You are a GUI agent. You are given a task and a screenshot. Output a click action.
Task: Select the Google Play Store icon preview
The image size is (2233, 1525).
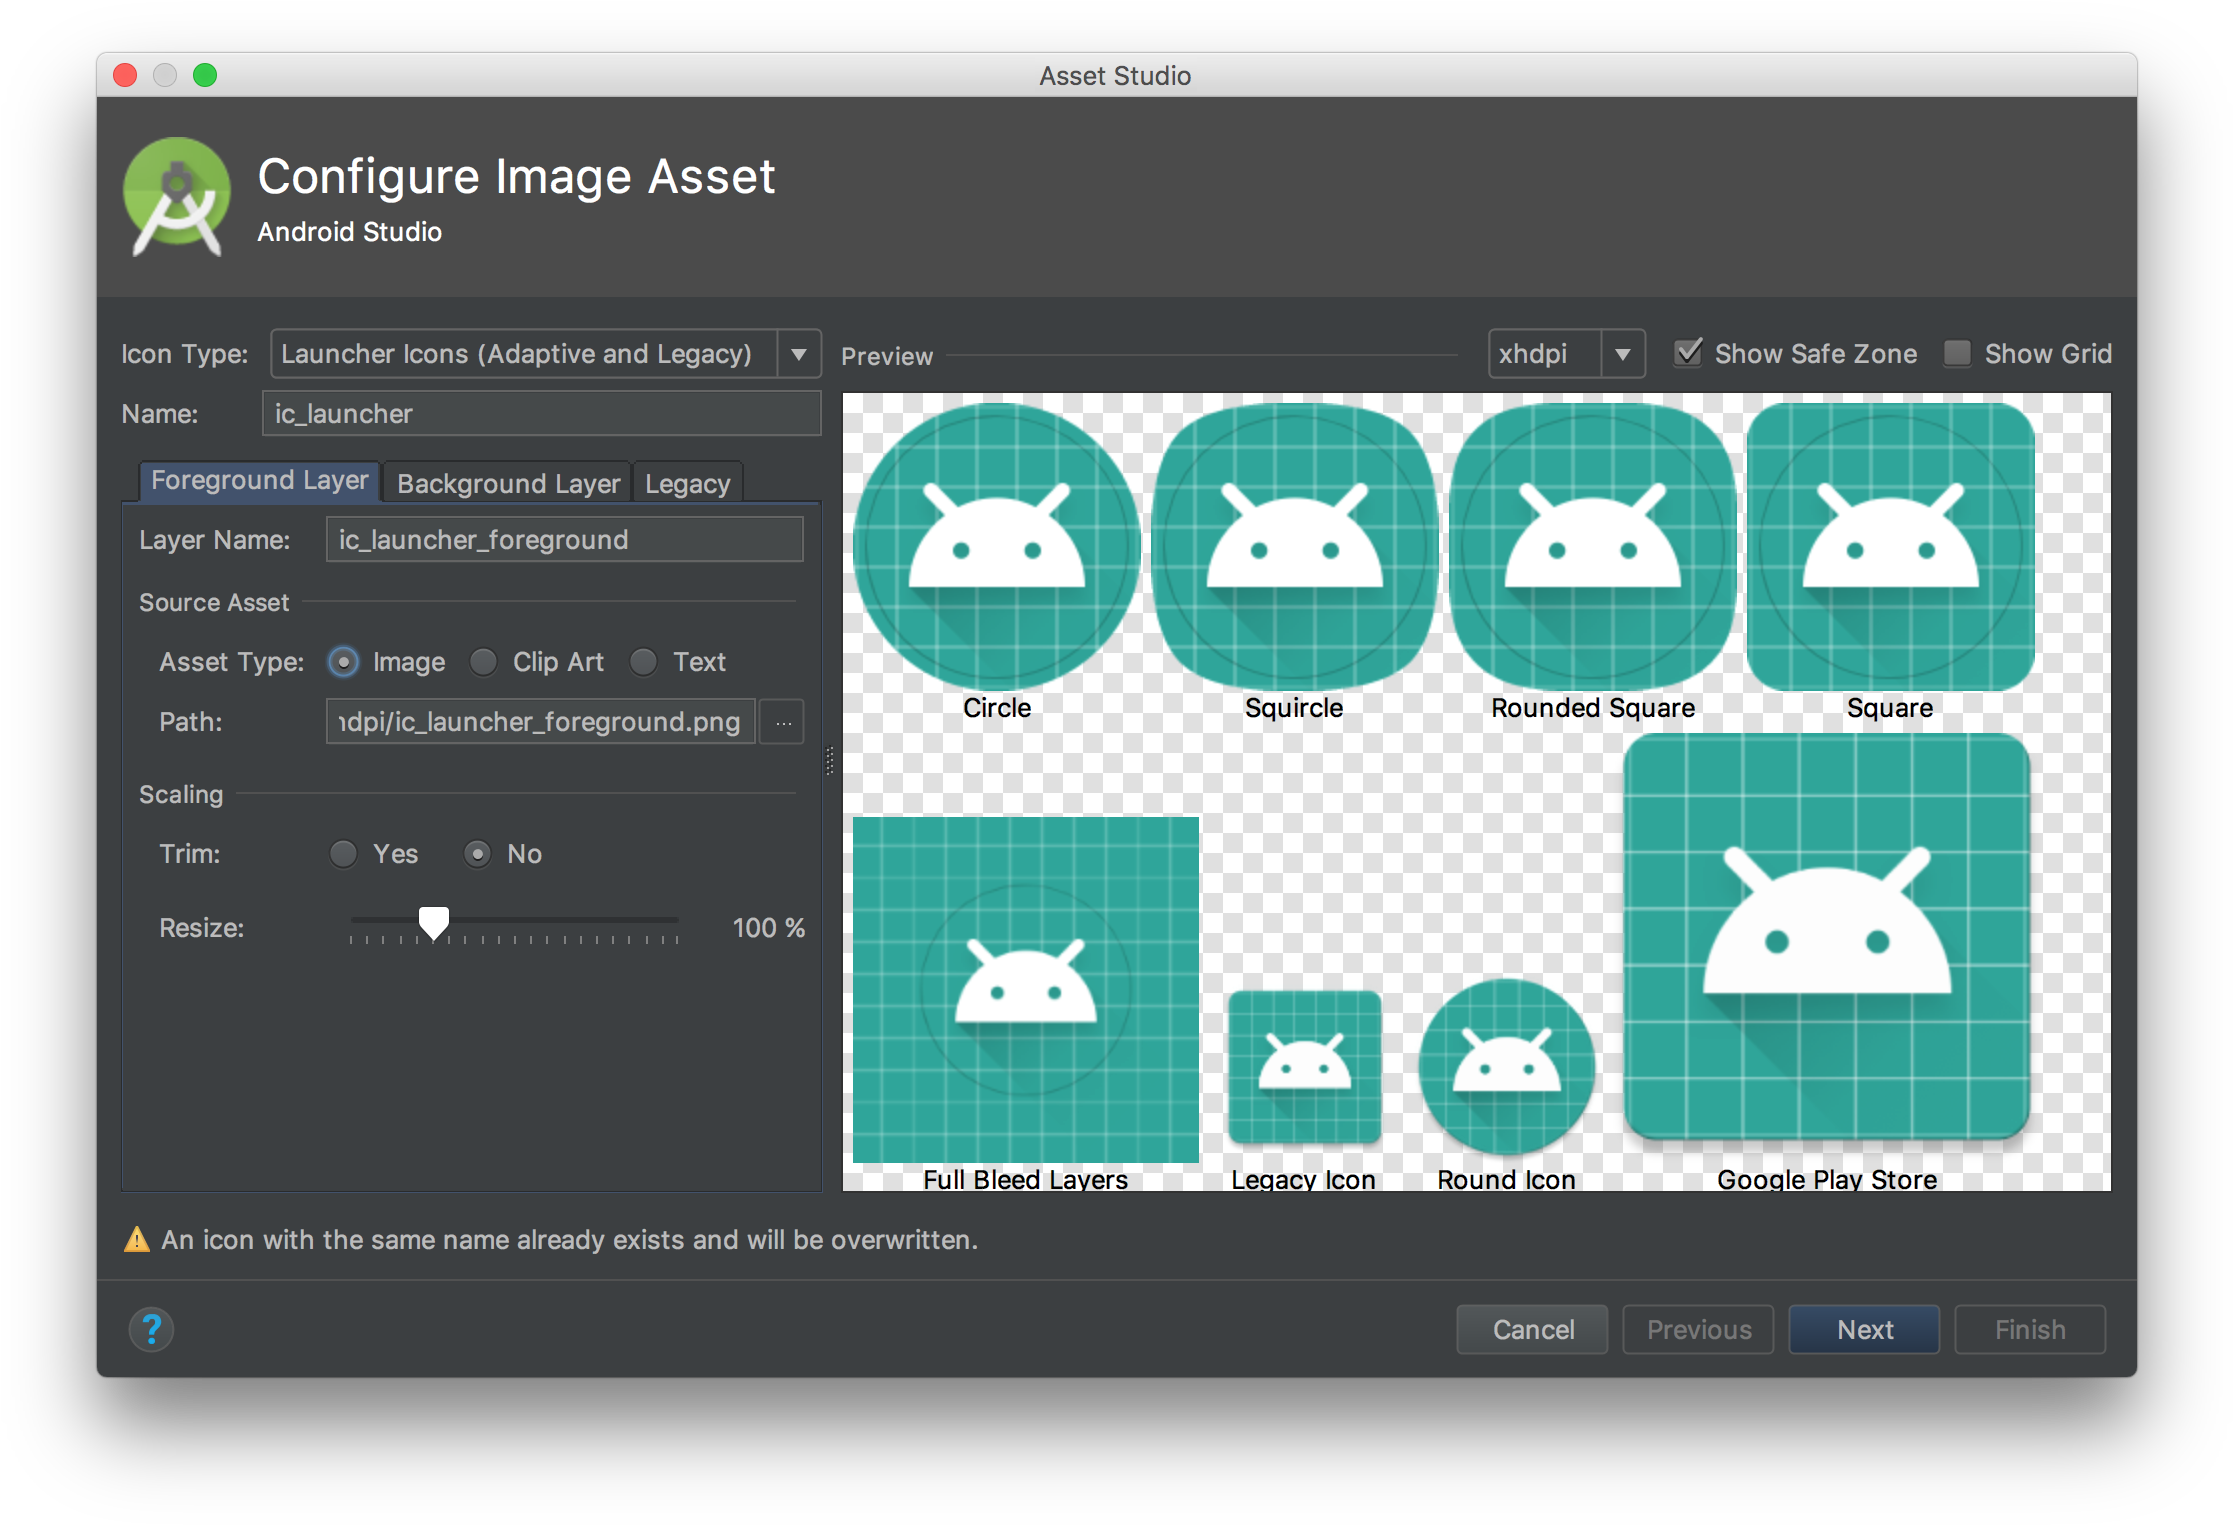pyautogui.click(x=1827, y=936)
